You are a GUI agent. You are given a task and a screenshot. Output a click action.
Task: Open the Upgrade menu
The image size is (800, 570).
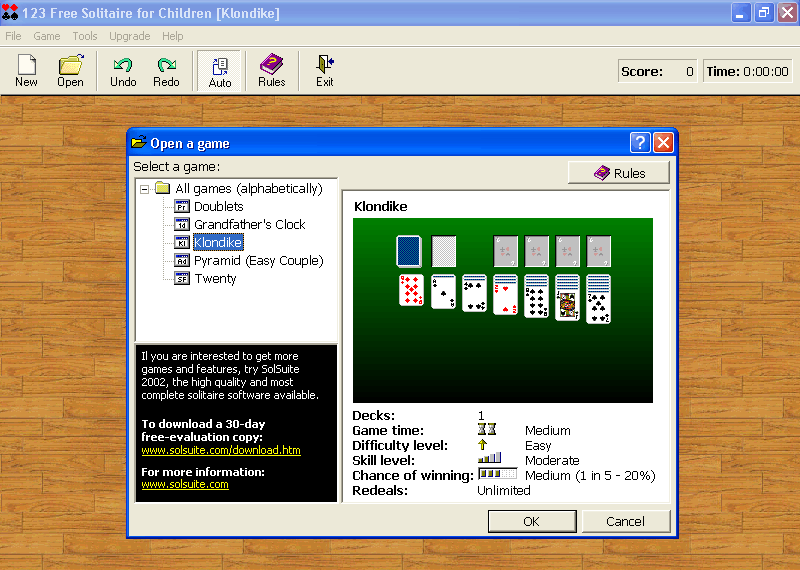tap(130, 36)
